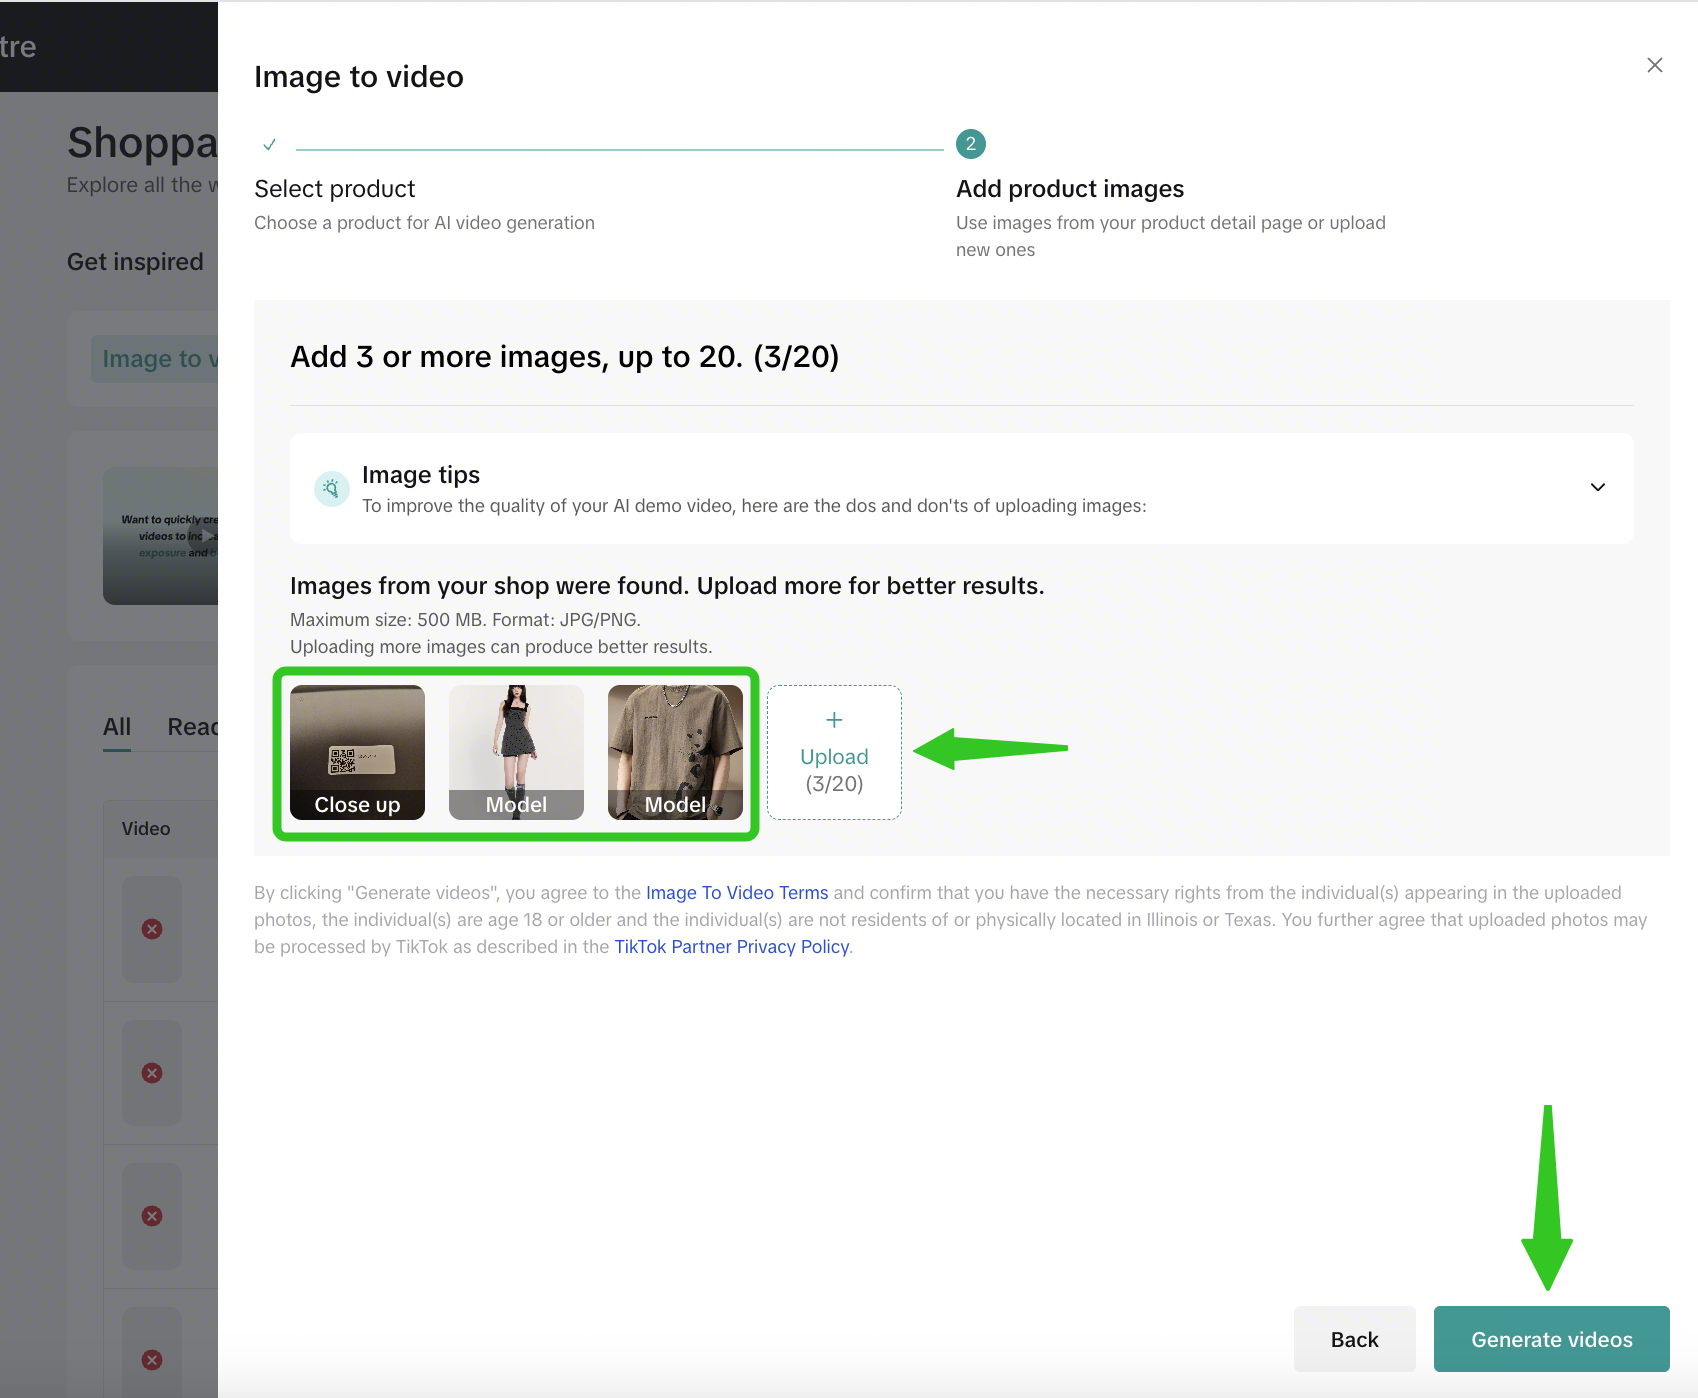The width and height of the screenshot is (1698, 1398).
Task: Open the TikTok Partner Privacy Policy link
Action: pyautogui.click(x=731, y=947)
